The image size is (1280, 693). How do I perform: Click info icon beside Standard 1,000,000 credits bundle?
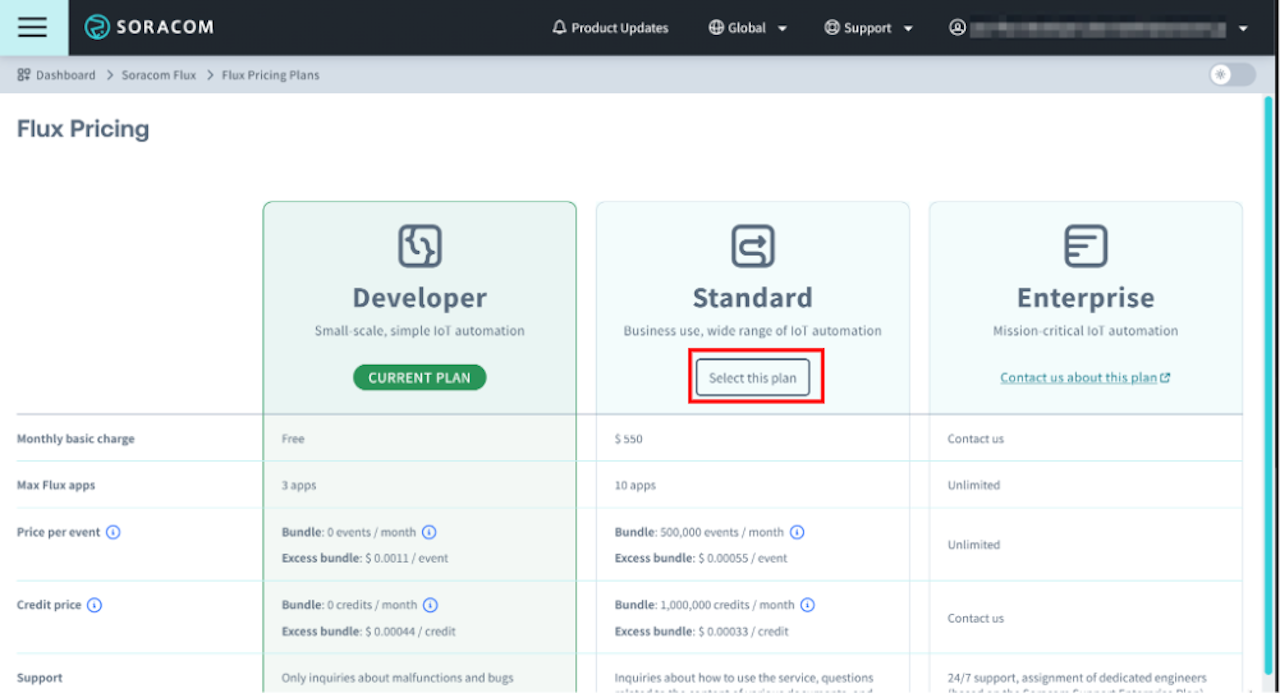808,605
